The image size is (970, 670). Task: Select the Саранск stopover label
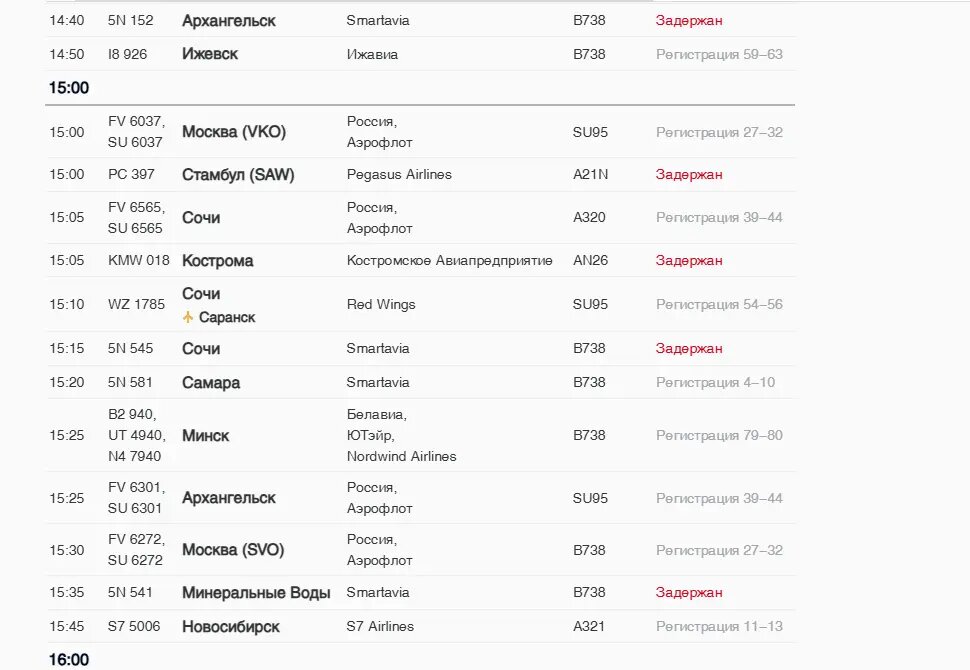227,317
